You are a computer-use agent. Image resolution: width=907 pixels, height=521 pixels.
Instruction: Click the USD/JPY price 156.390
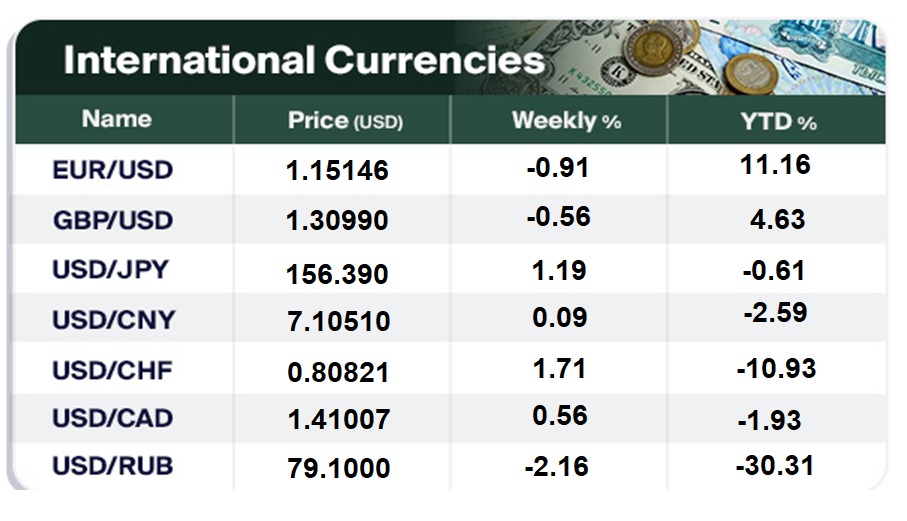point(337,273)
